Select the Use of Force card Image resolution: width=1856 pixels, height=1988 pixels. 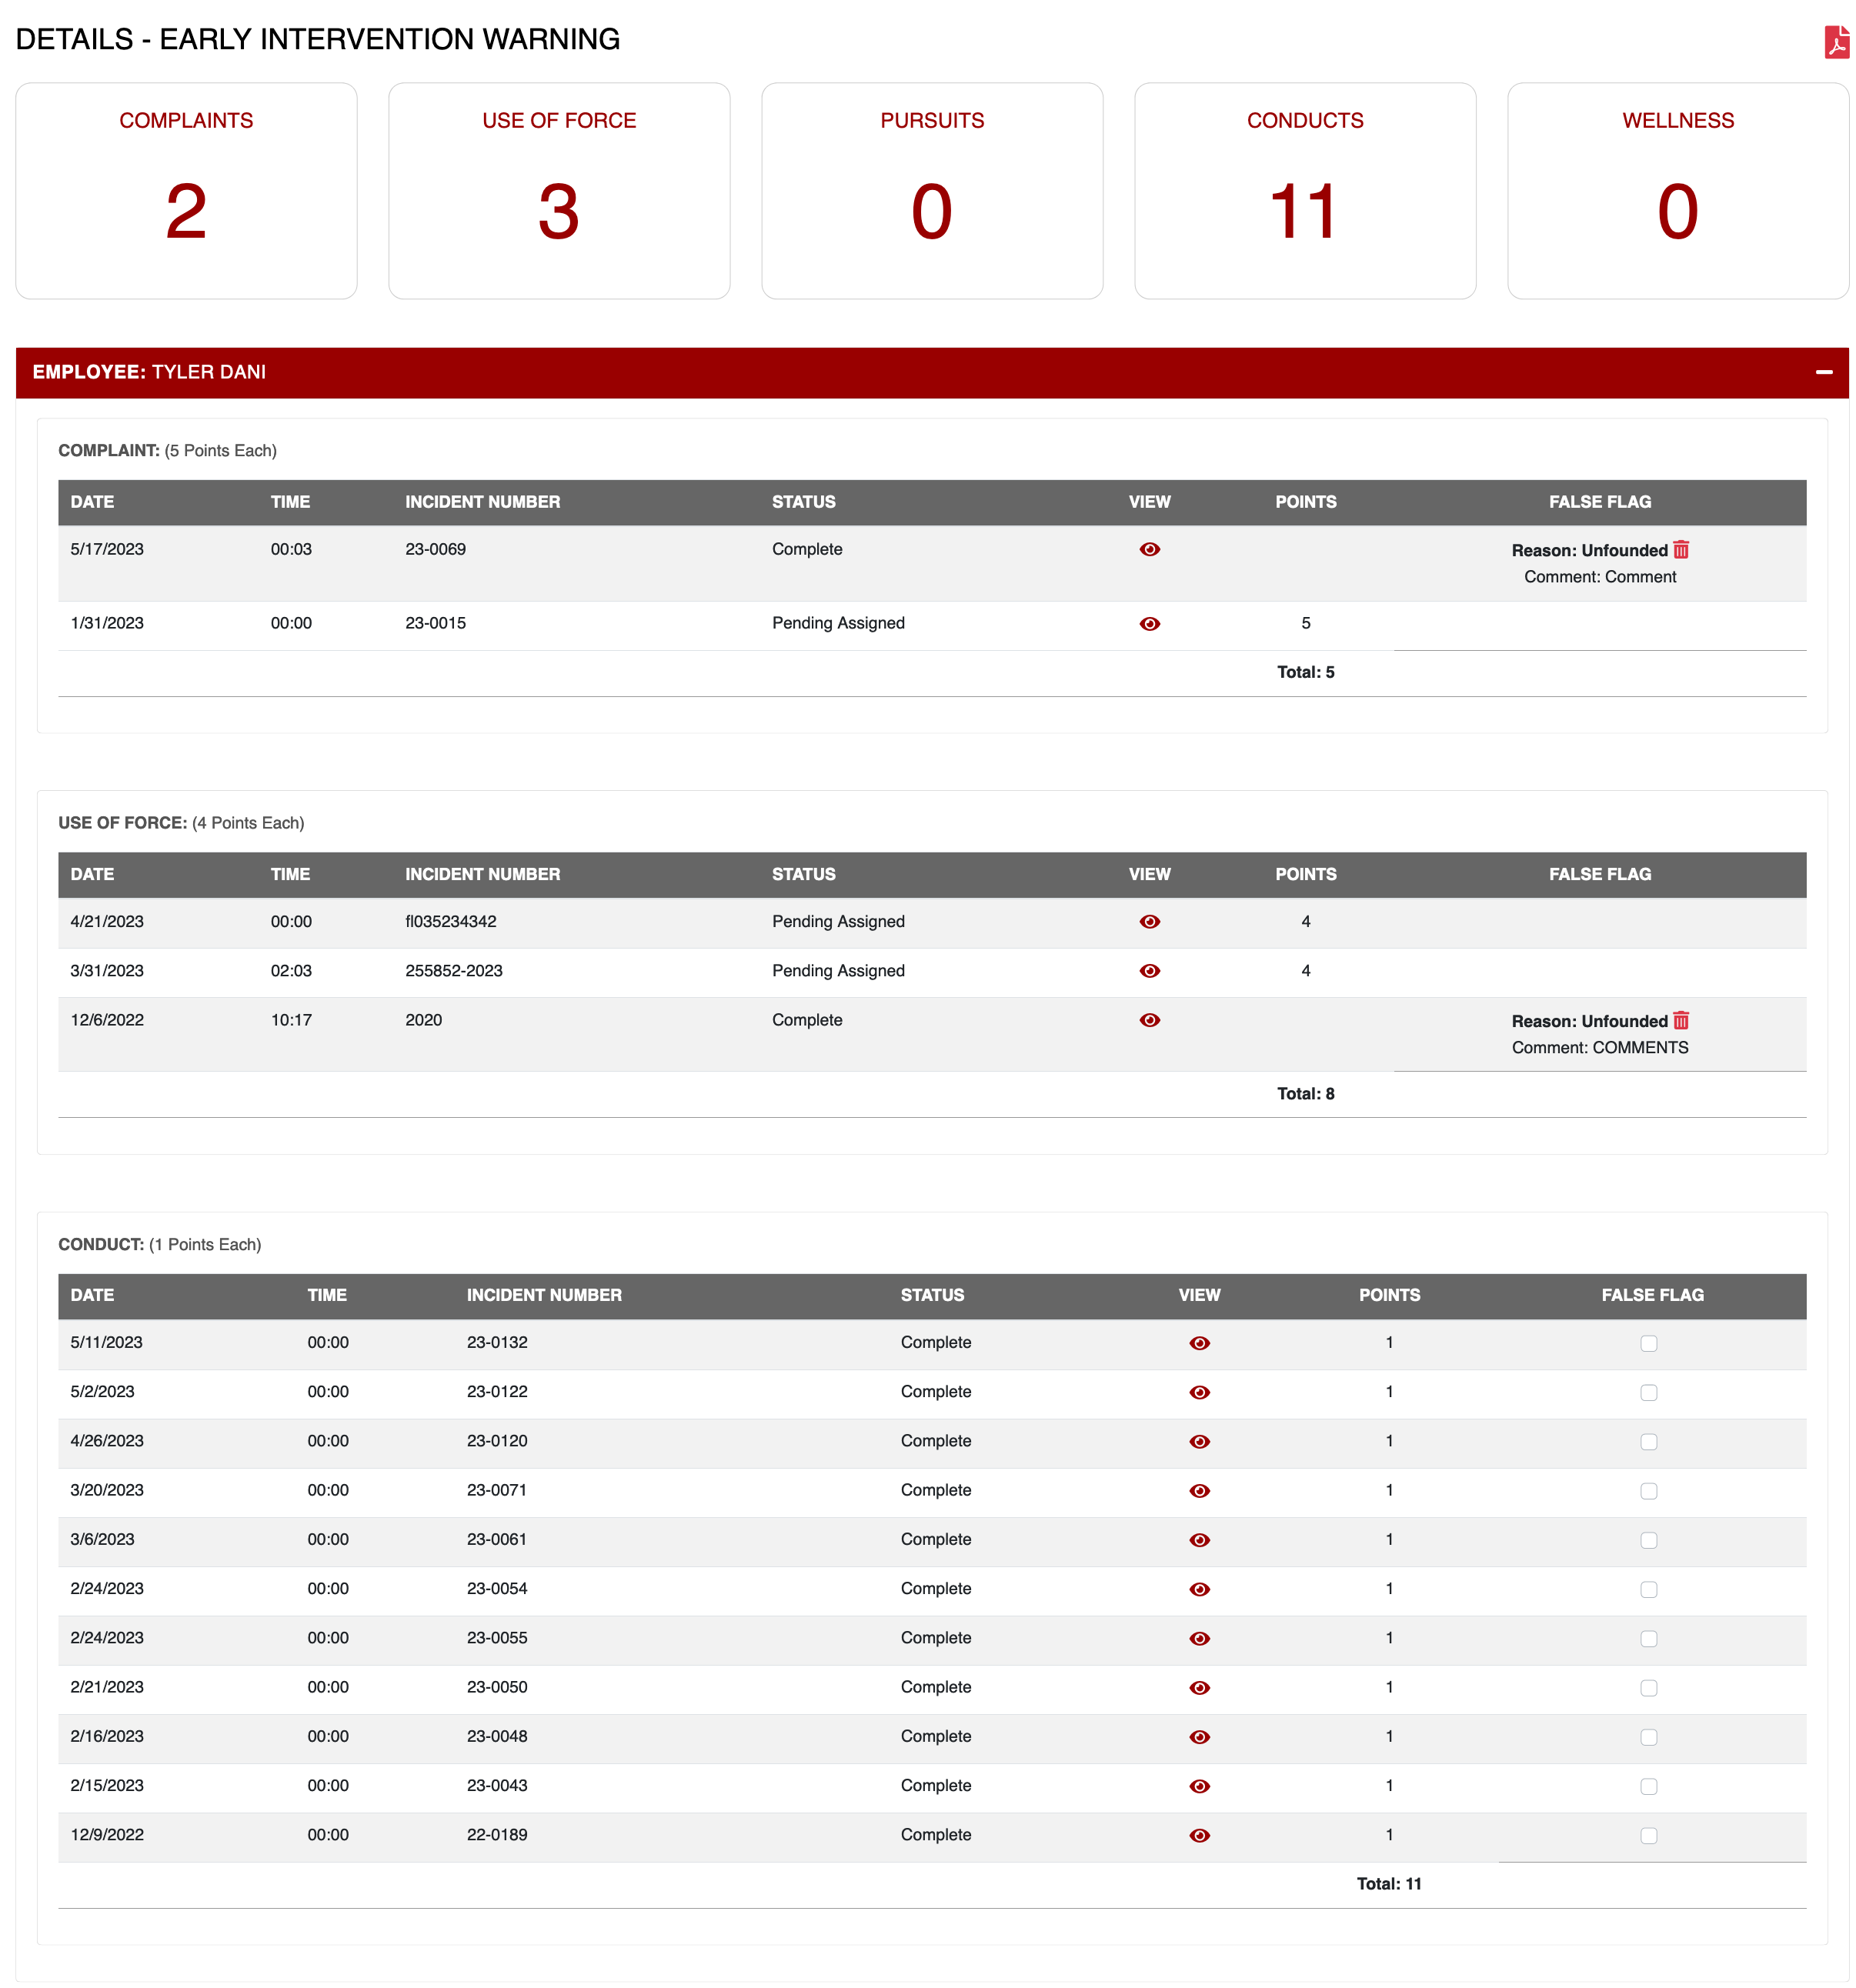(x=559, y=190)
